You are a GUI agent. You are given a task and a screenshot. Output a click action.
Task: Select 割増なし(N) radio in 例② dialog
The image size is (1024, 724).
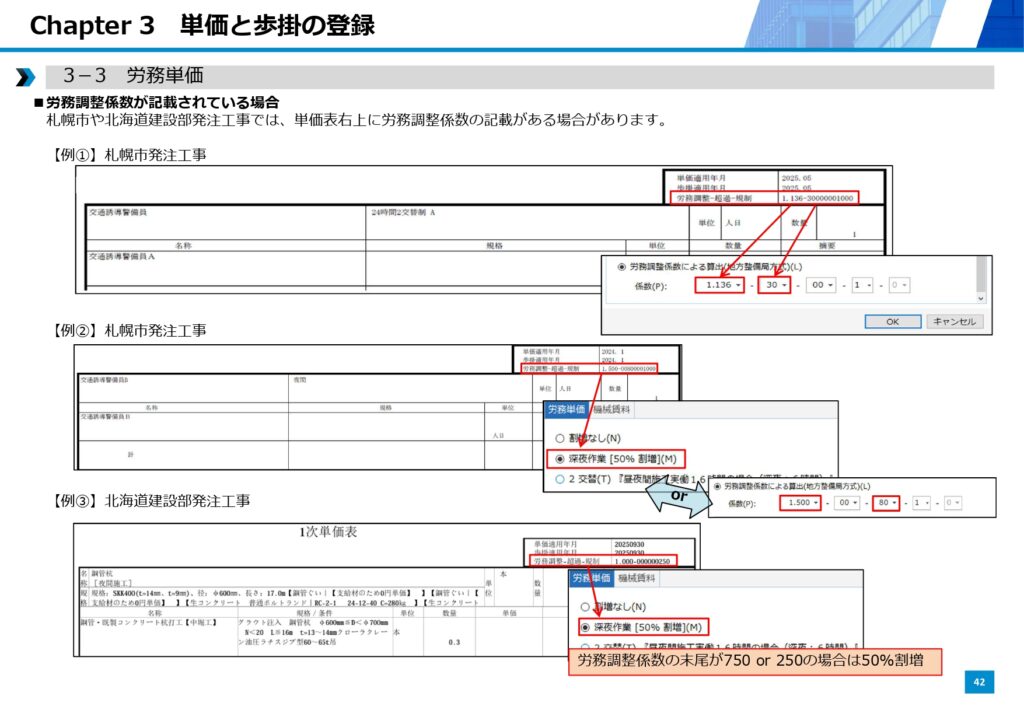coord(560,438)
